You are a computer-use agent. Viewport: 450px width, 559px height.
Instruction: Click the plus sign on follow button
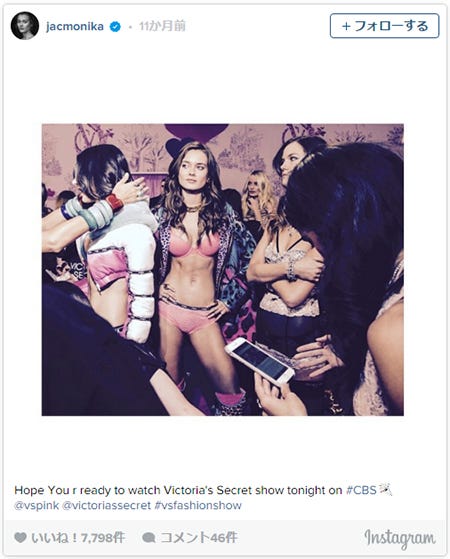346,26
